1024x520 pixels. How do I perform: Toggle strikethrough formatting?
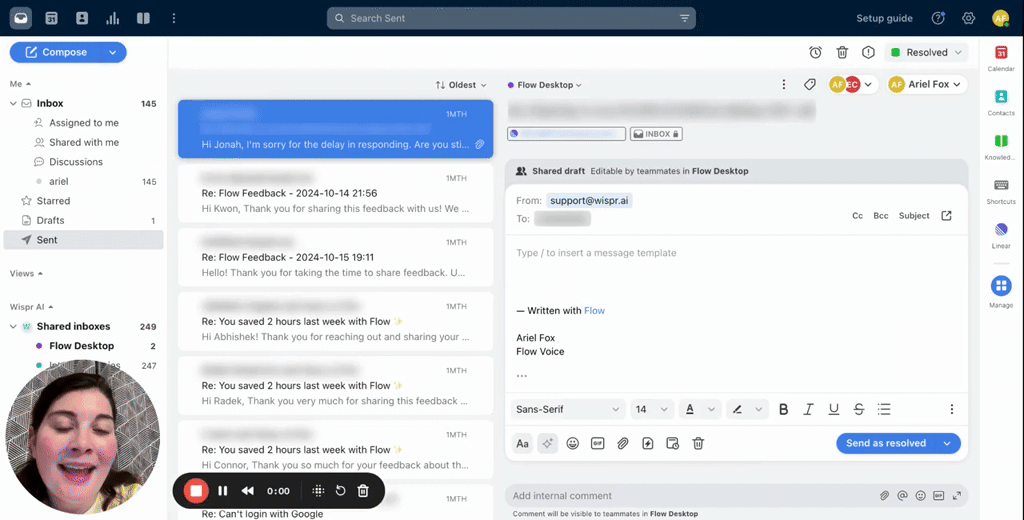(x=859, y=409)
